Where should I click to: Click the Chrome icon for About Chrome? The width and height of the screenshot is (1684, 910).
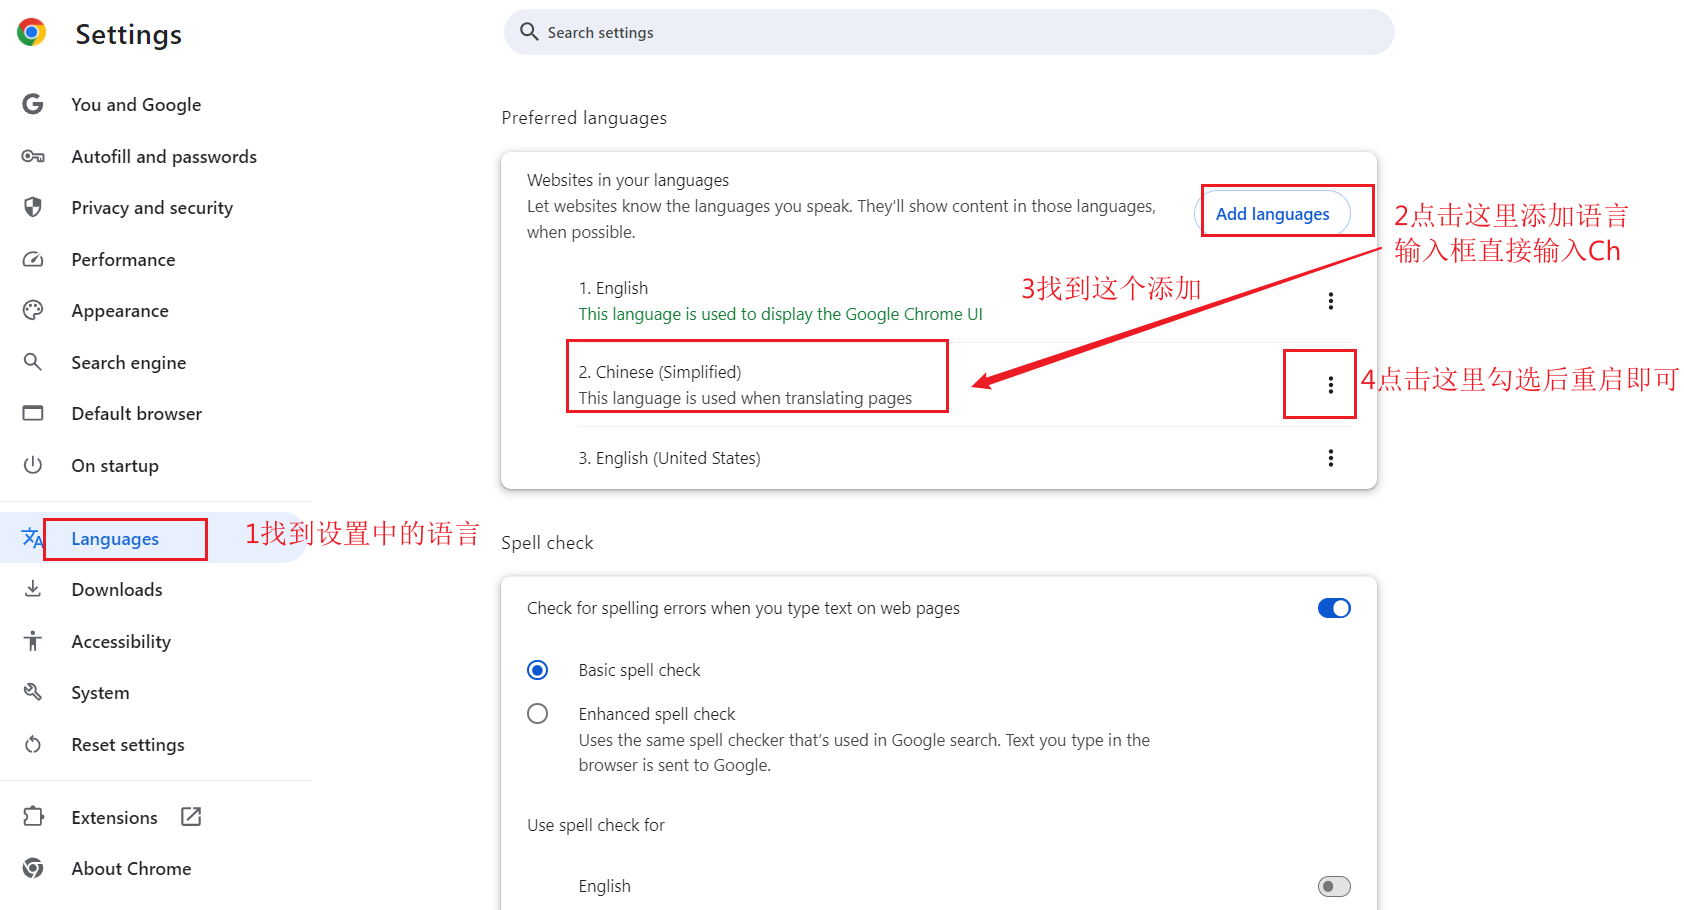point(33,868)
